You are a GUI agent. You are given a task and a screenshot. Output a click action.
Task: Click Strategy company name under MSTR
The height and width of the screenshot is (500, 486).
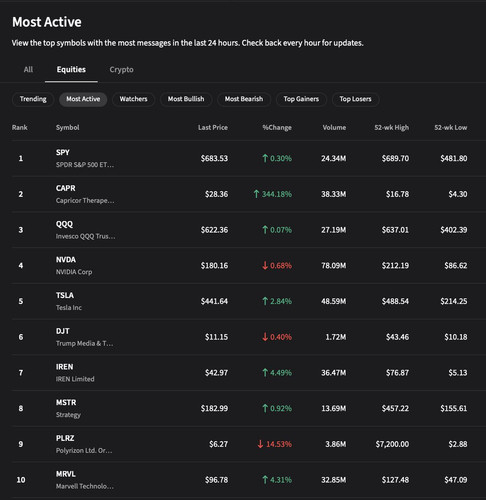[68, 415]
